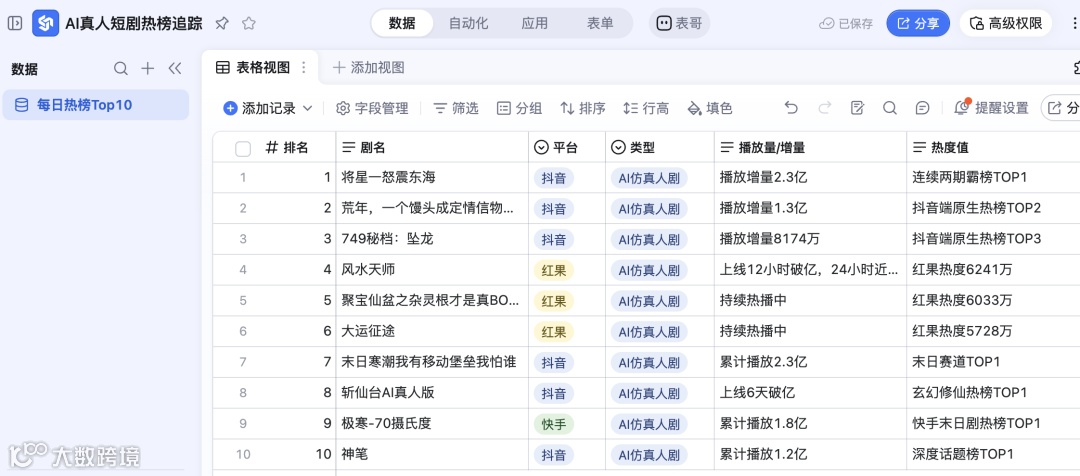Viewport: 1080px width, 476px height.
Task: Collapse the data sidebar with the double chevron
Action: click(x=174, y=68)
